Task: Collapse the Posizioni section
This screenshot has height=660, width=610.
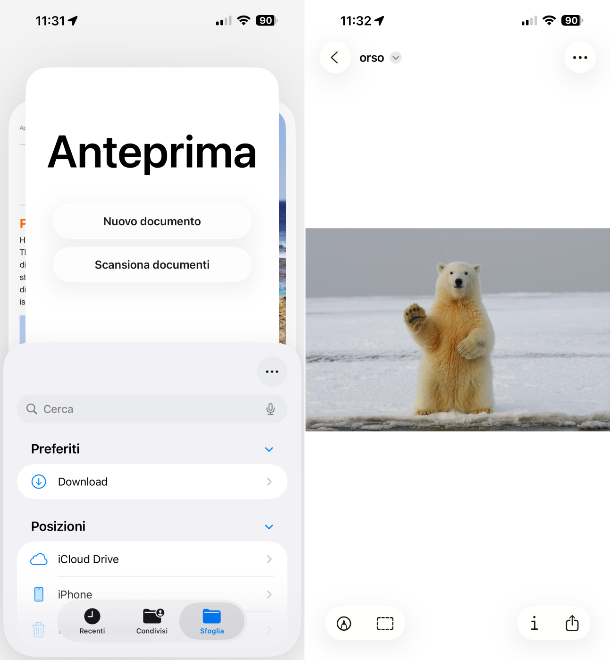Action: click(269, 527)
